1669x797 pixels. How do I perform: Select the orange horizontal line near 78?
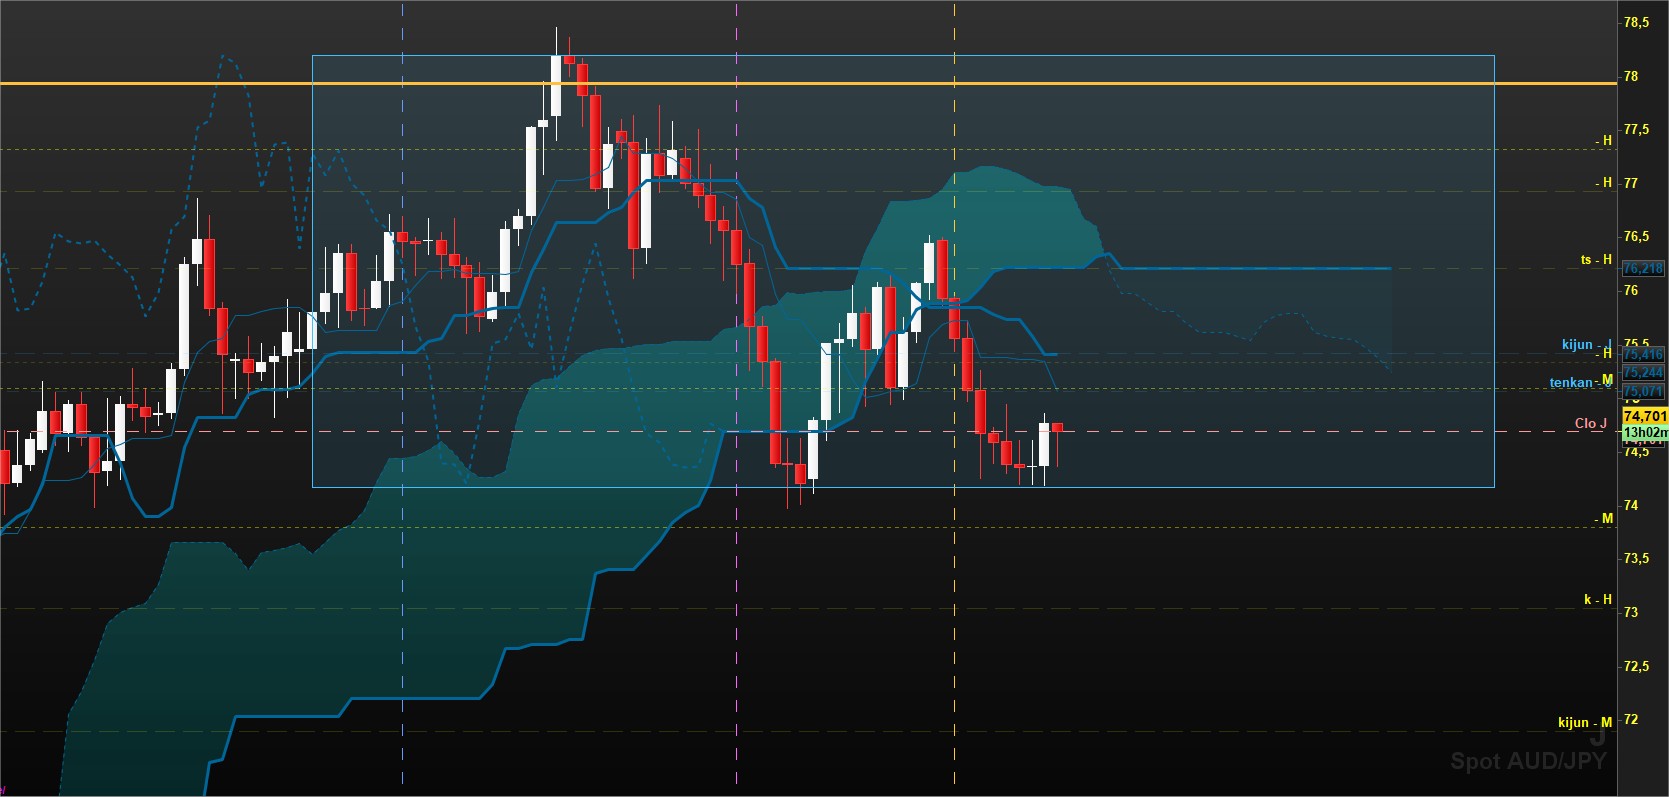click(808, 83)
